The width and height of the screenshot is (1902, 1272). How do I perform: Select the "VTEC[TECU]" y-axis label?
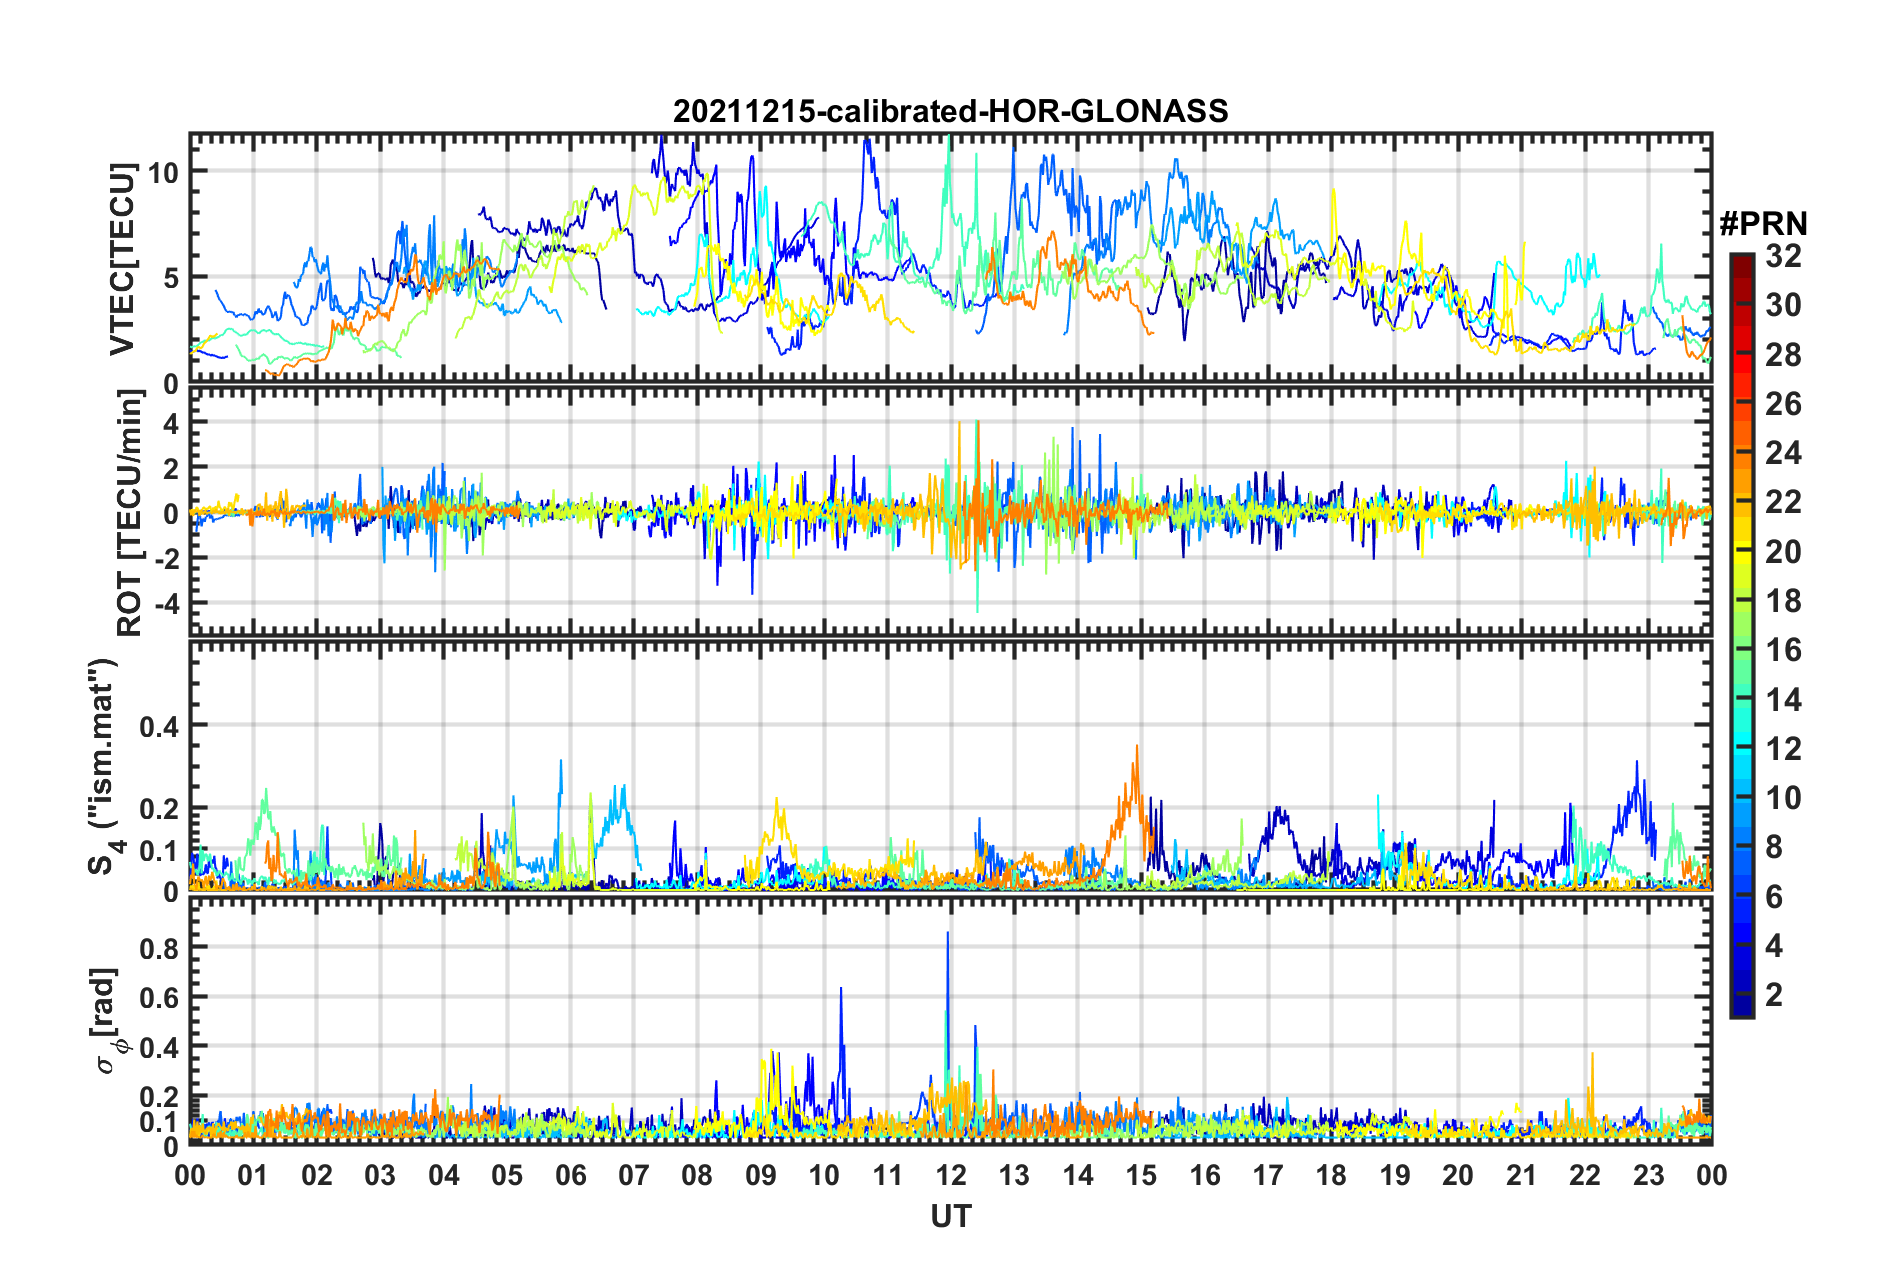[x=122, y=260]
